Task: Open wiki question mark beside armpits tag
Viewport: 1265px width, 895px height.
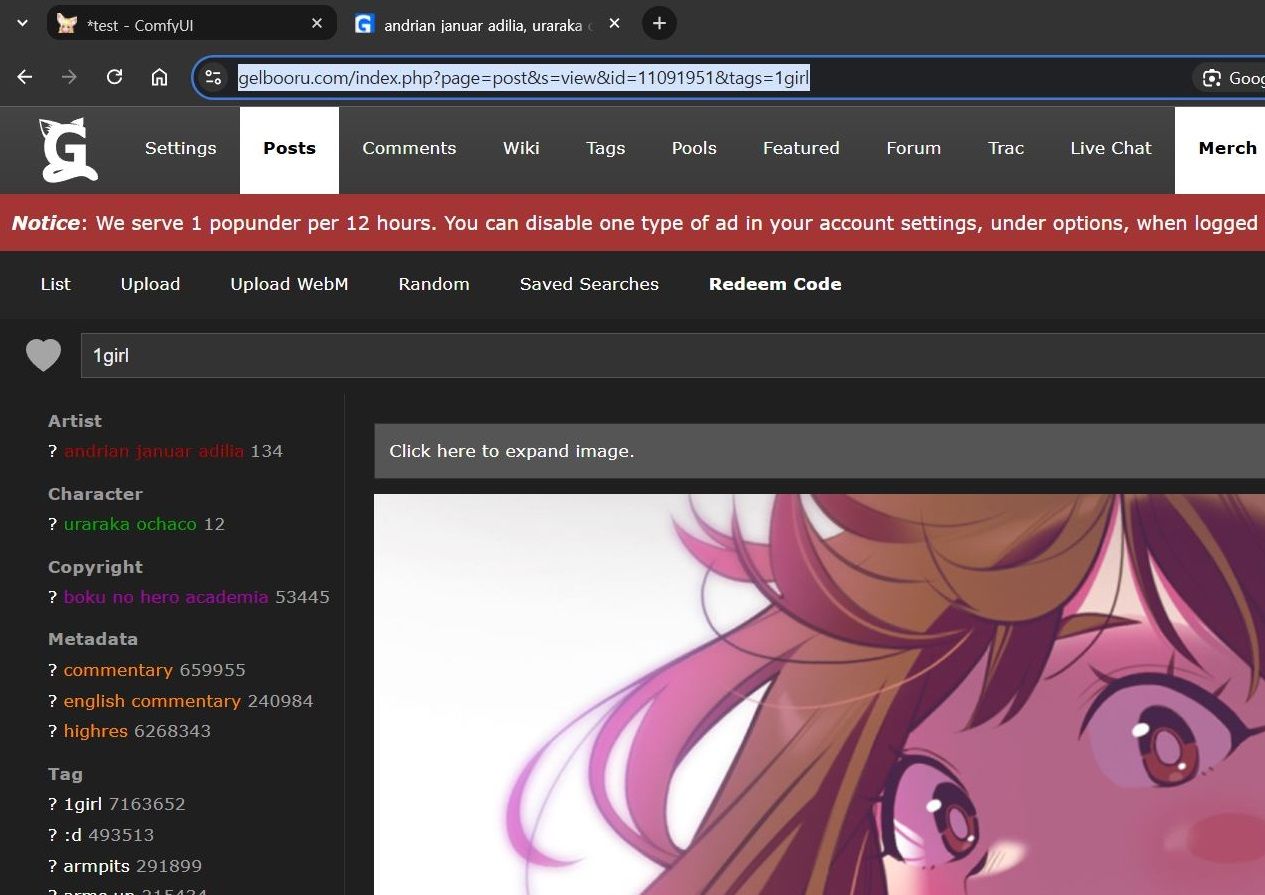Action: tap(53, 866)
